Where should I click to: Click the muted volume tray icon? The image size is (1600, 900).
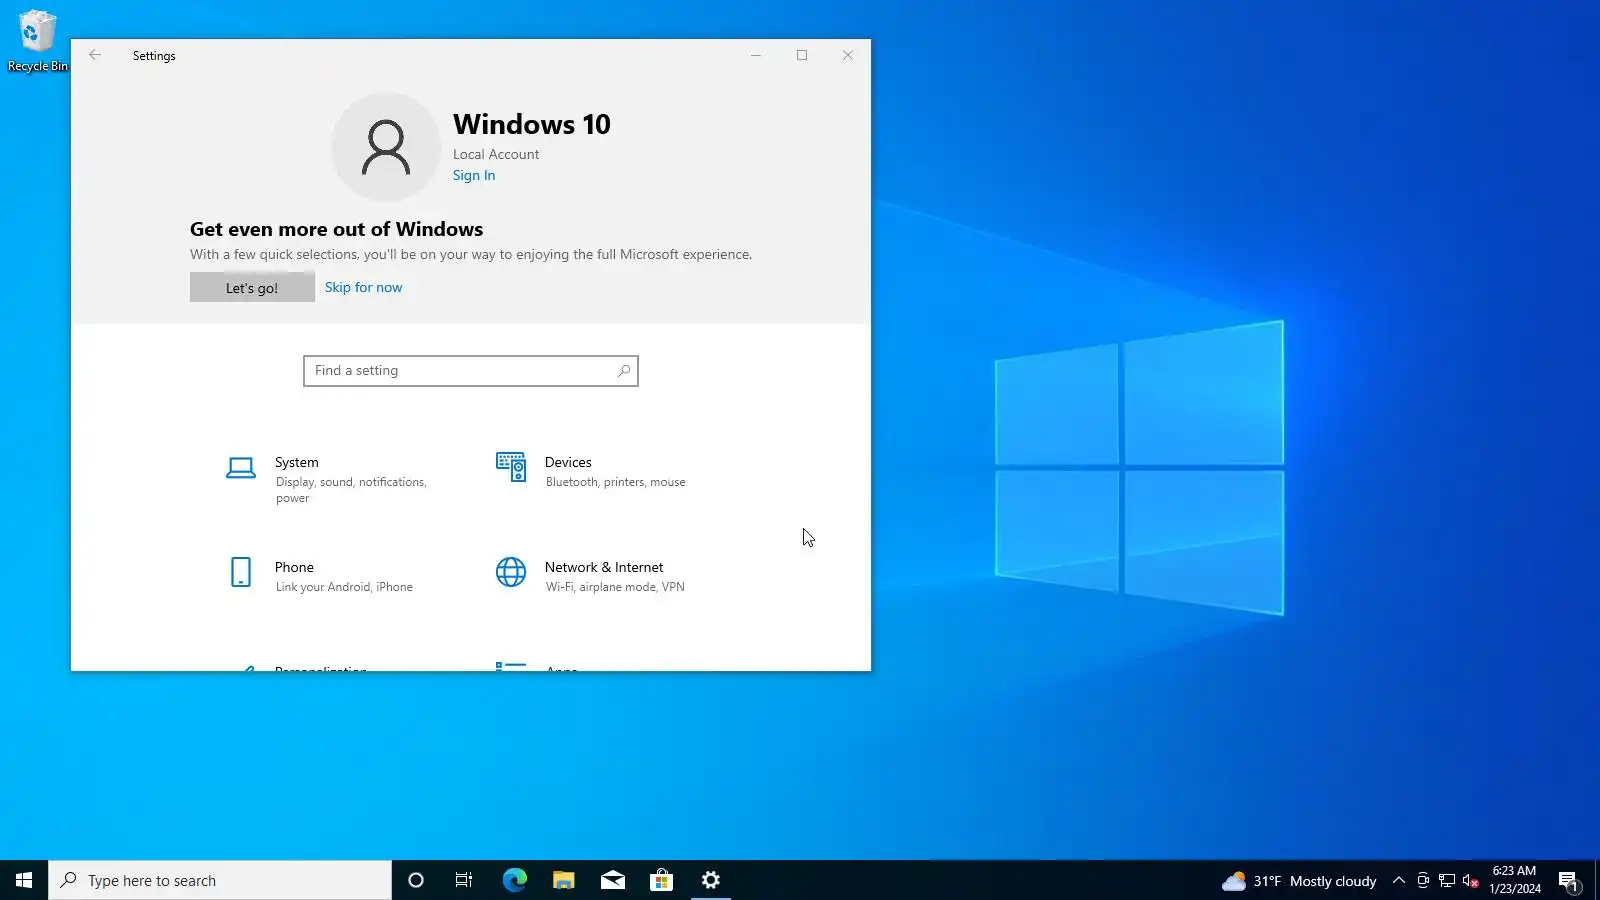pos(1471,881)
